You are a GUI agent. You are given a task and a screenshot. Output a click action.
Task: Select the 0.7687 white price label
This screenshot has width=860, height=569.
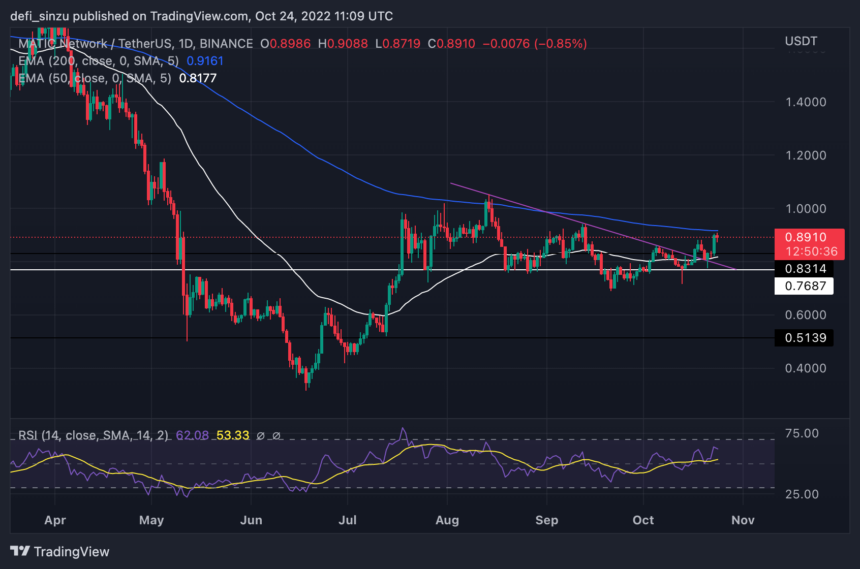click(804, 286)
